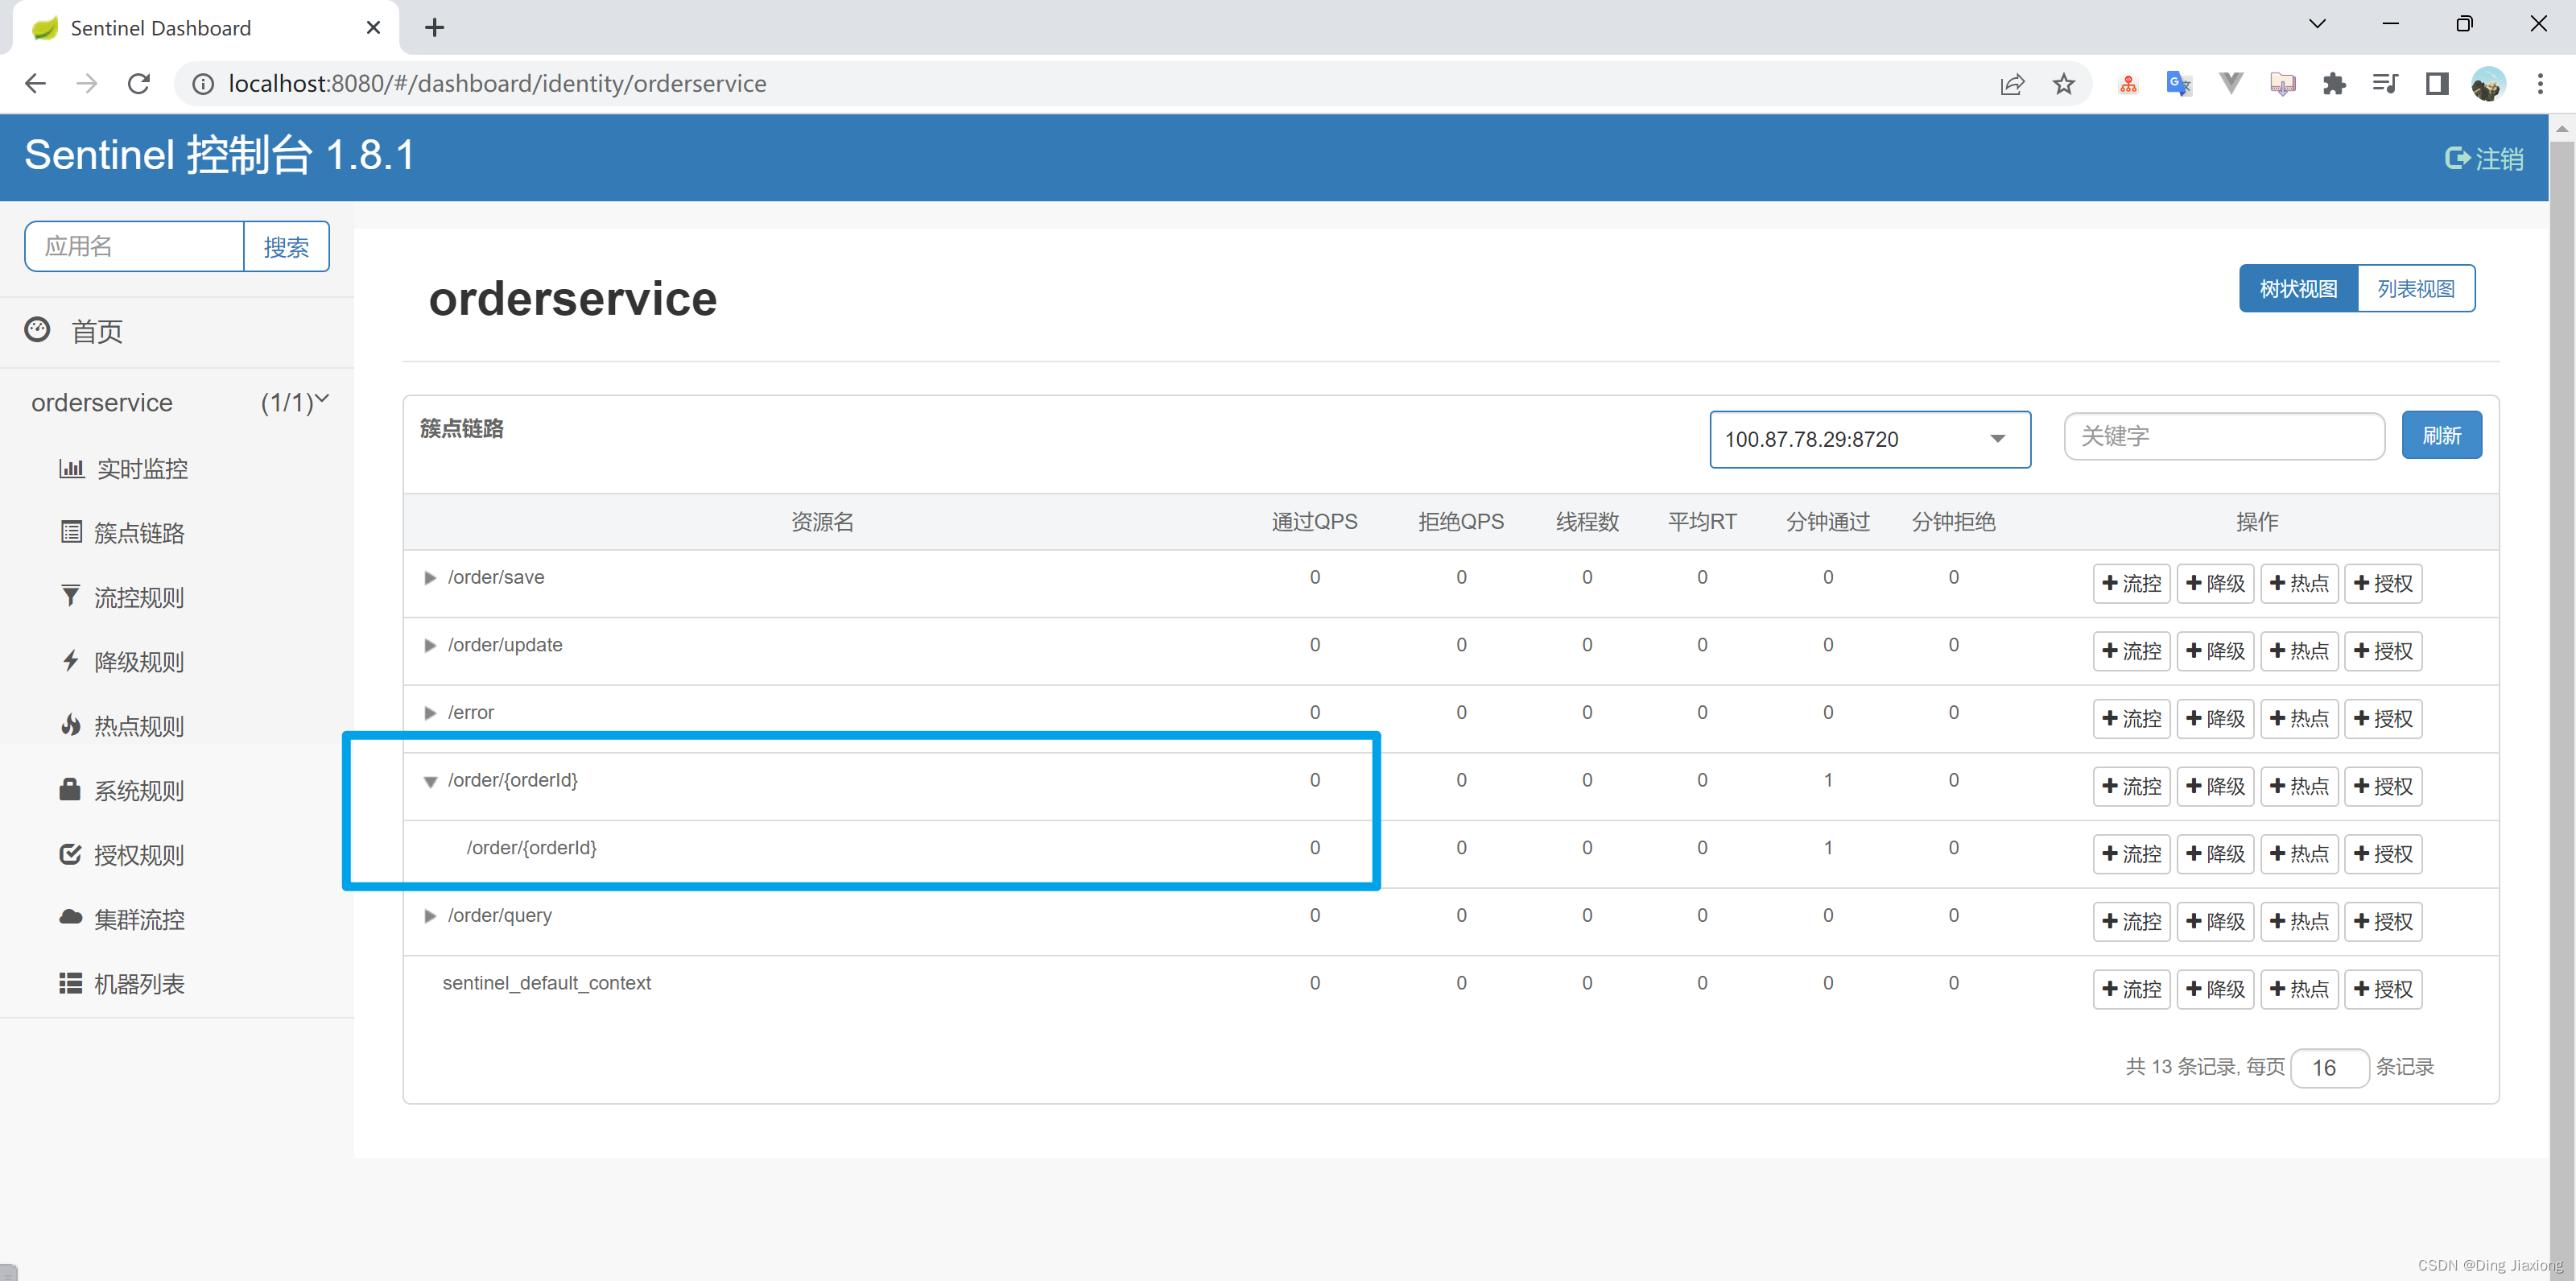Expand the /error resource row
Image resolution: width=2576 pixels, height=1281 pixels.
(x=430, y=713)
